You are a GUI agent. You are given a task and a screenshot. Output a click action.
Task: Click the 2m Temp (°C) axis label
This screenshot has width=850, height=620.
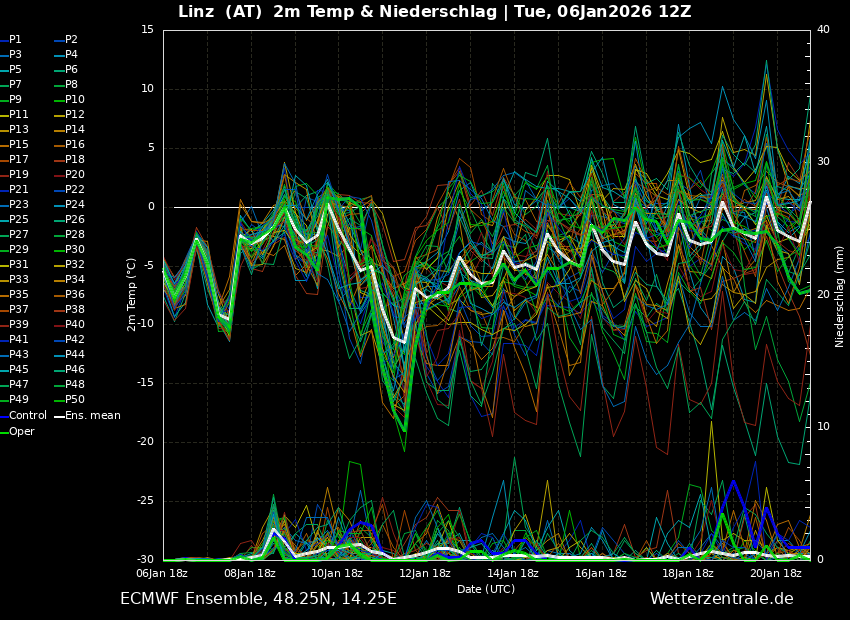[131, 294]
